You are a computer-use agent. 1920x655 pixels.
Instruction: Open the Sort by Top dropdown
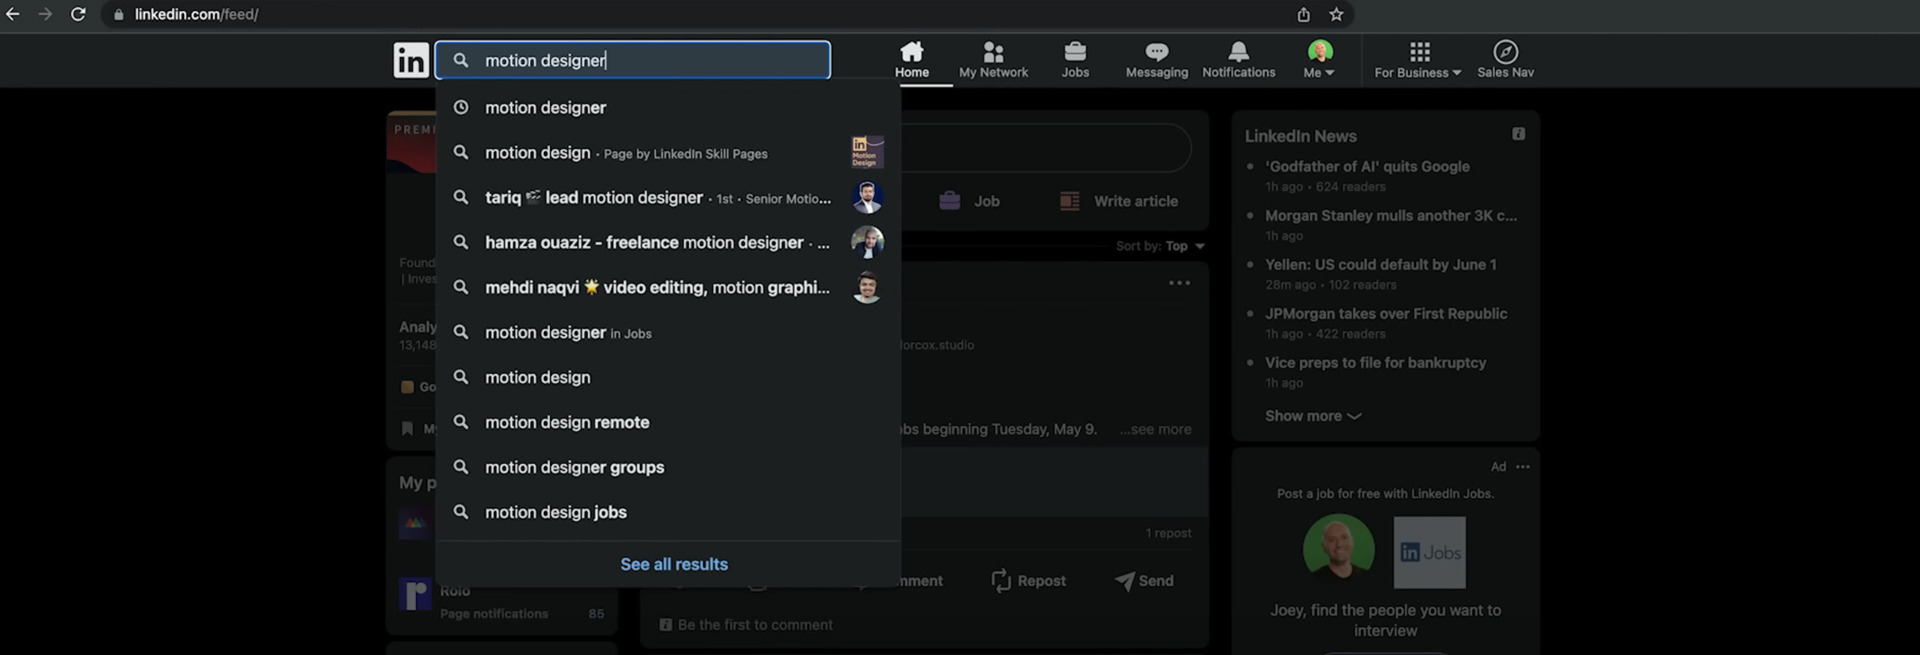click(1161, 246)
